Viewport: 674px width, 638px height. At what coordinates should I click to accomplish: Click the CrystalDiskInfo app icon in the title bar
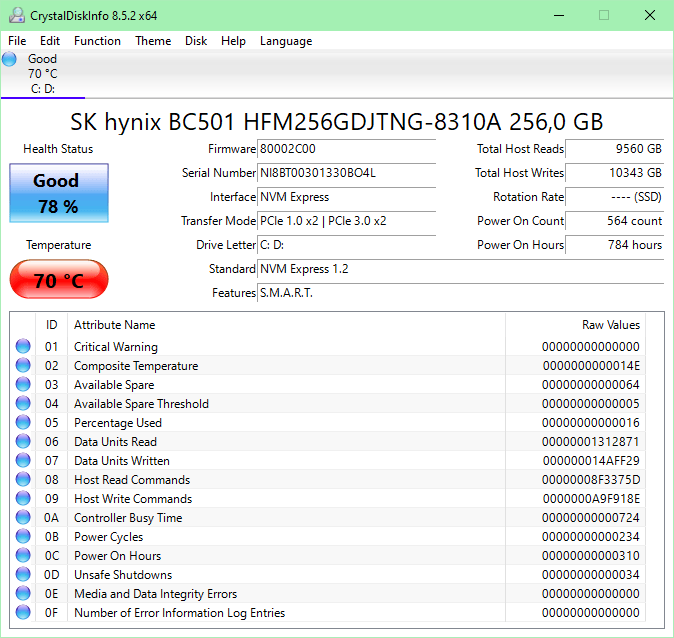(17, 15)
